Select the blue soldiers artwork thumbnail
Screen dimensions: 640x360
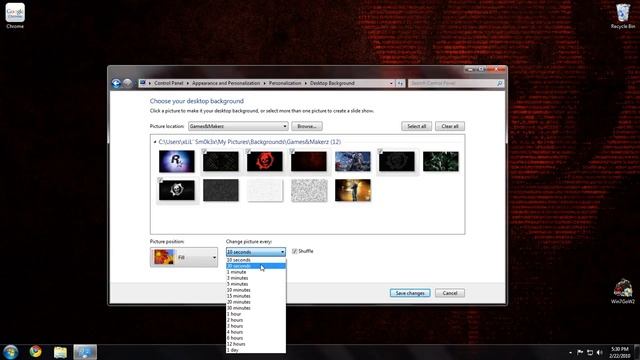[x=353, y=161]
